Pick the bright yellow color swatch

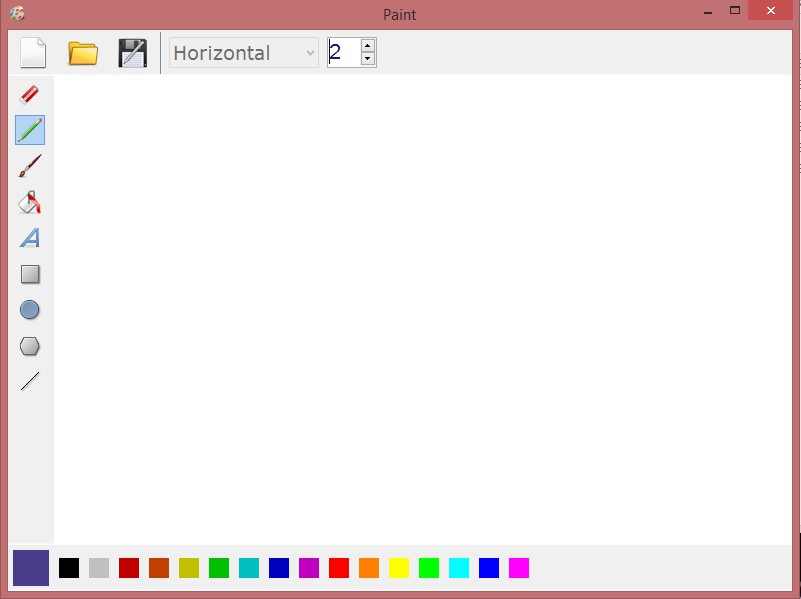click(x=399, y=568)
